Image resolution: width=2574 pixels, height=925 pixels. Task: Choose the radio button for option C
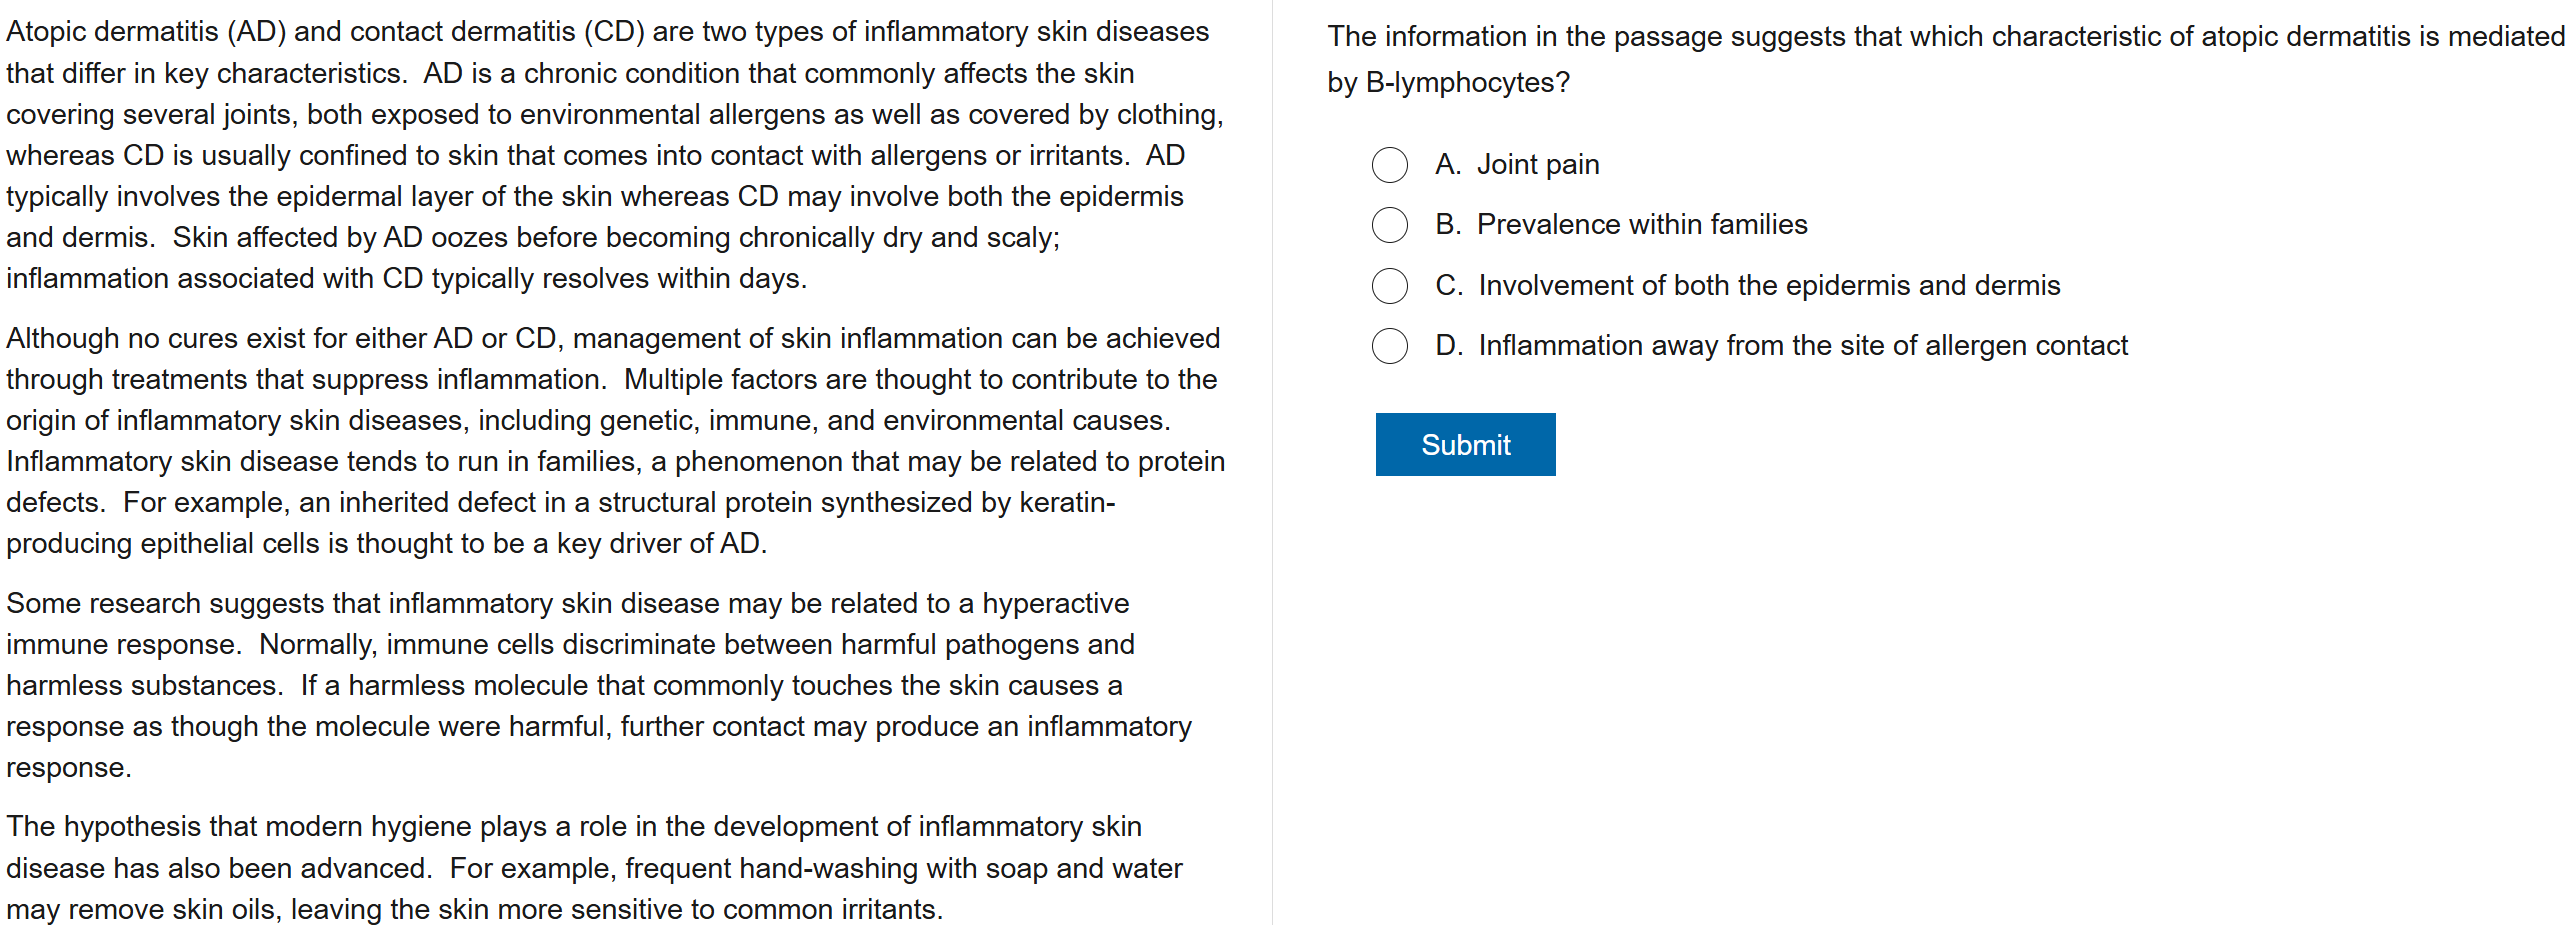pos(1389,286)
